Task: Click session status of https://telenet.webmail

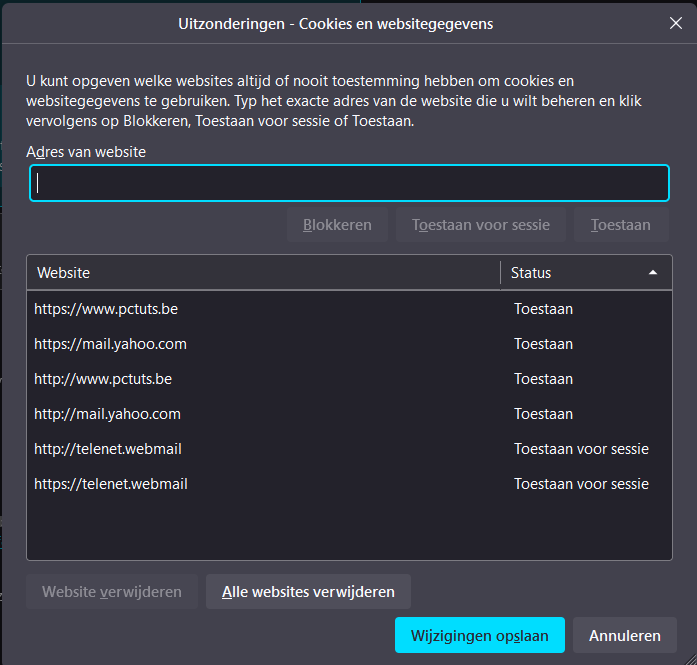Action: point(581,484)
